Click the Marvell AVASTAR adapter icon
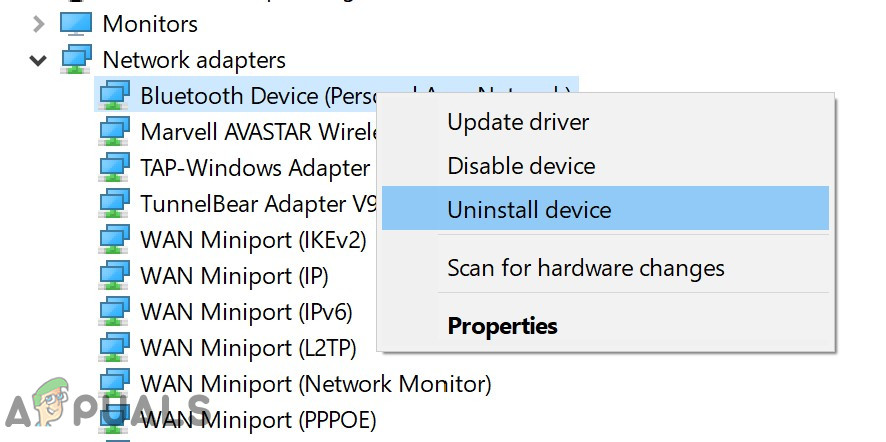 click(114, 131)
